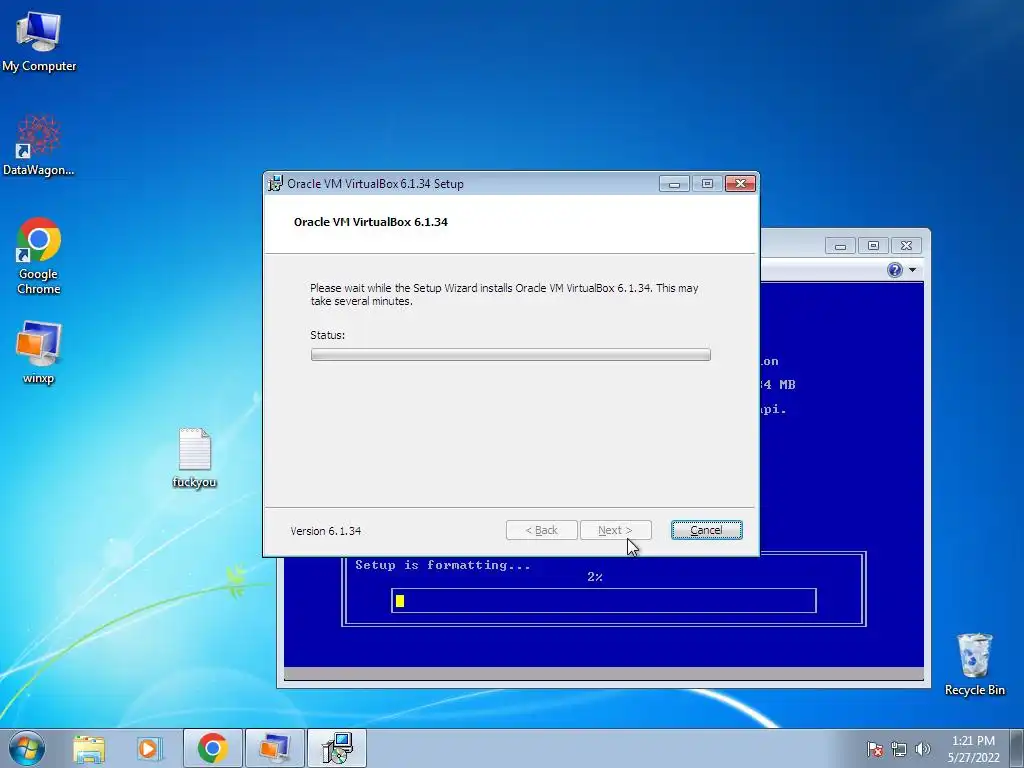Screen dimensions: 1024x768
Task: Click the 'Version 6.1.34' label
Action: coord(326,531)
